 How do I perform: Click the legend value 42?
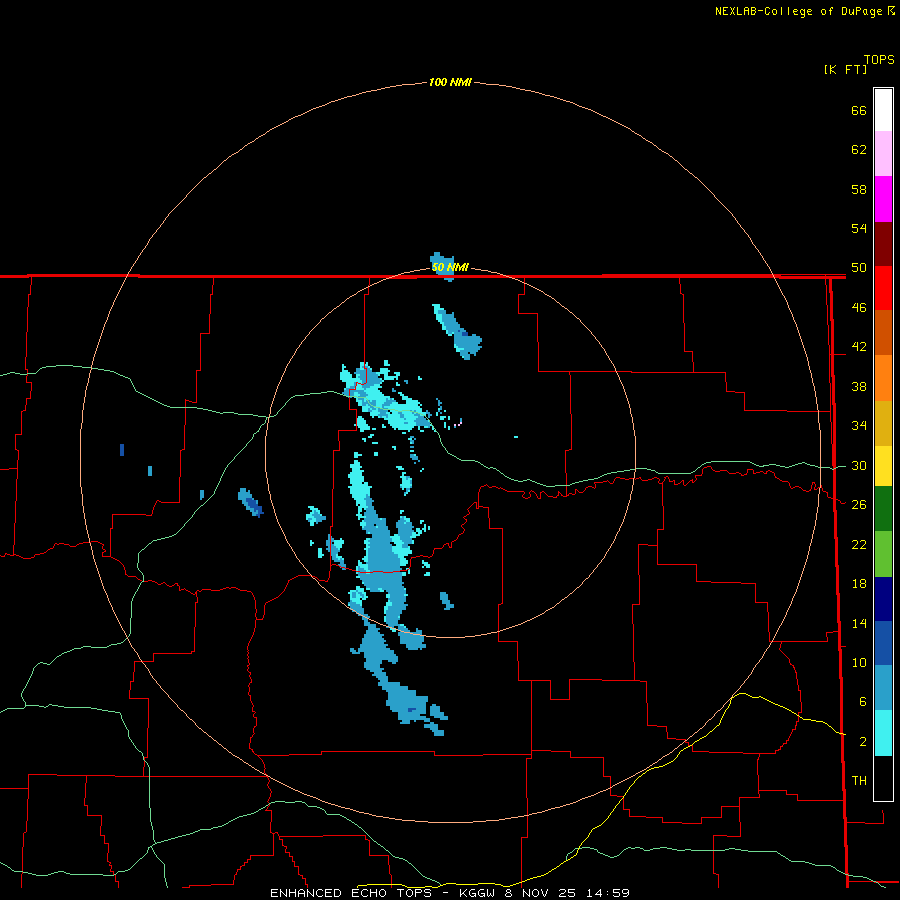click(859, 346)
